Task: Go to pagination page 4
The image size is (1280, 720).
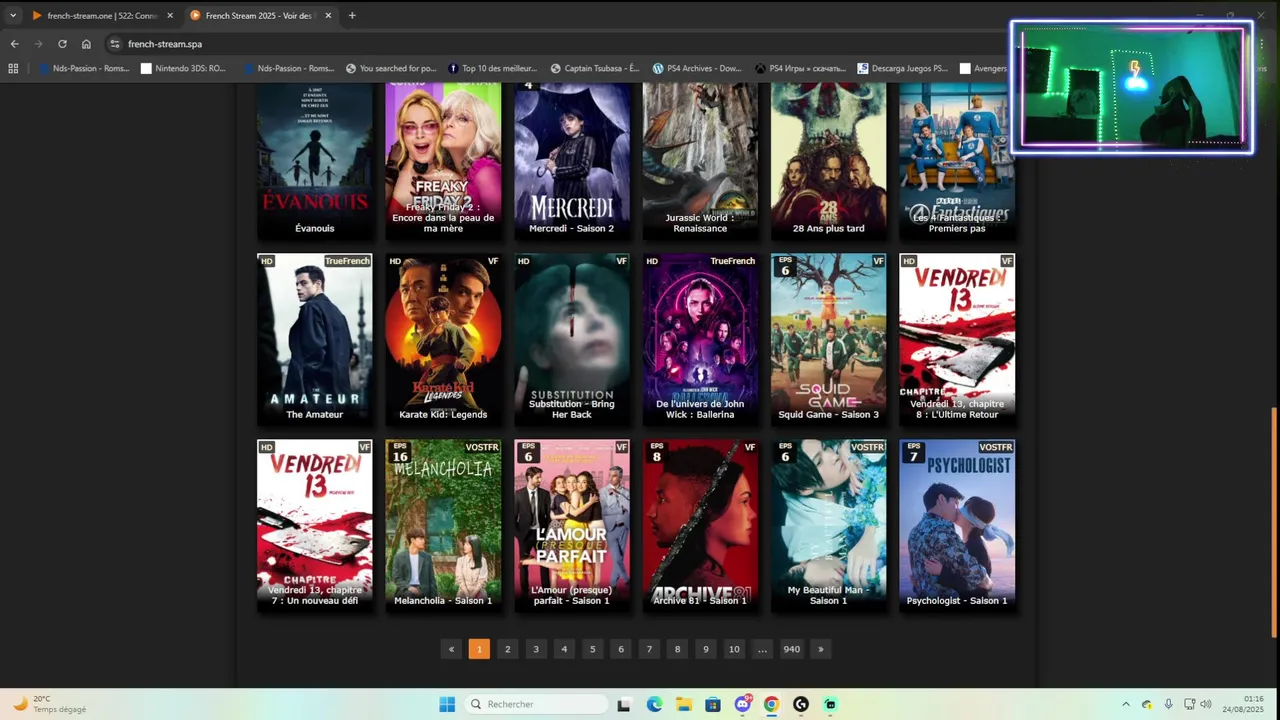Action: click(564, 649)
